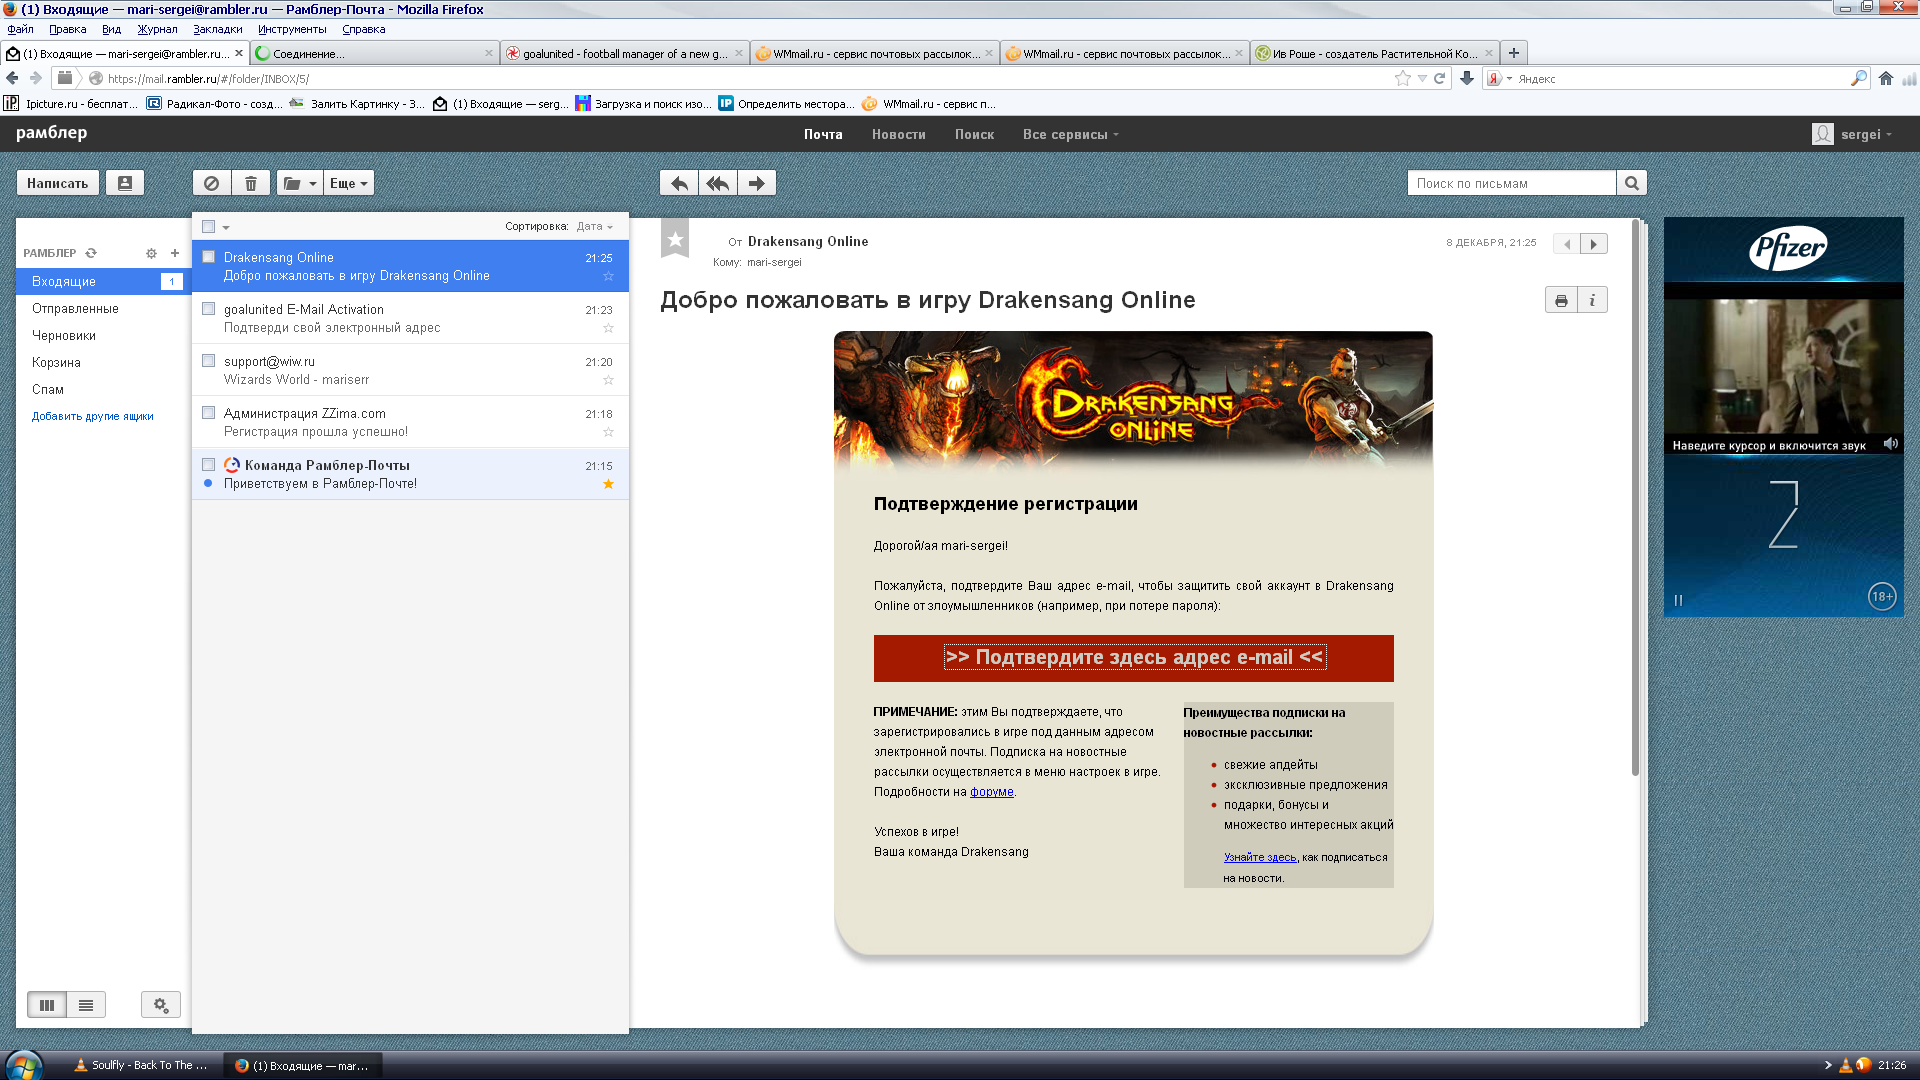Print the opened email
Screen dimensions: 1920x1080
[x=1561, y=300]
